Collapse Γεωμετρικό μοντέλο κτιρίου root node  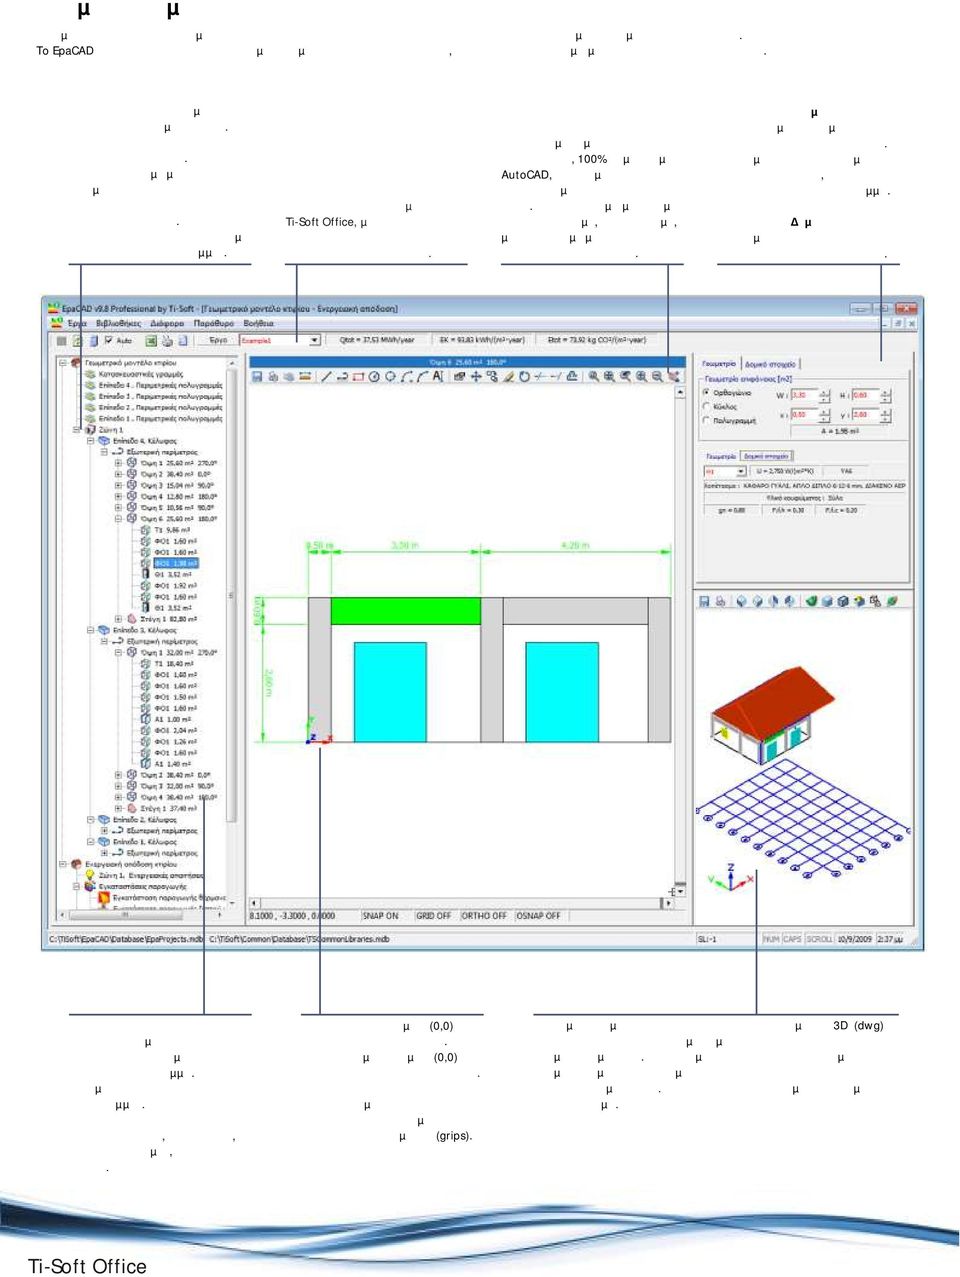[62, 362]
